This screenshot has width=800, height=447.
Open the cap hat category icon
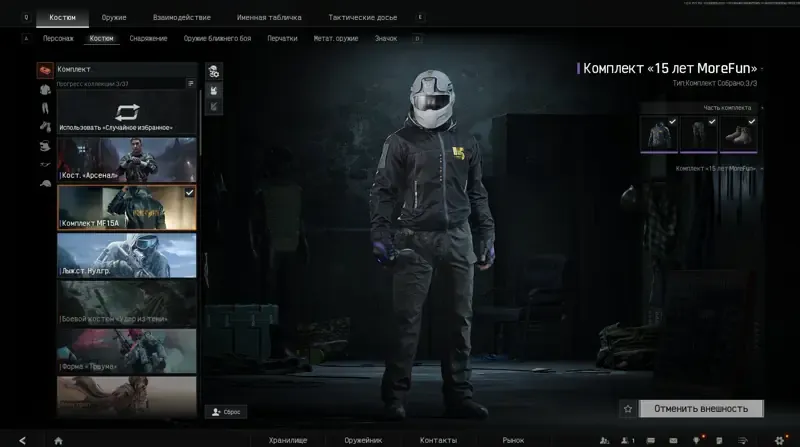[45, 183]
